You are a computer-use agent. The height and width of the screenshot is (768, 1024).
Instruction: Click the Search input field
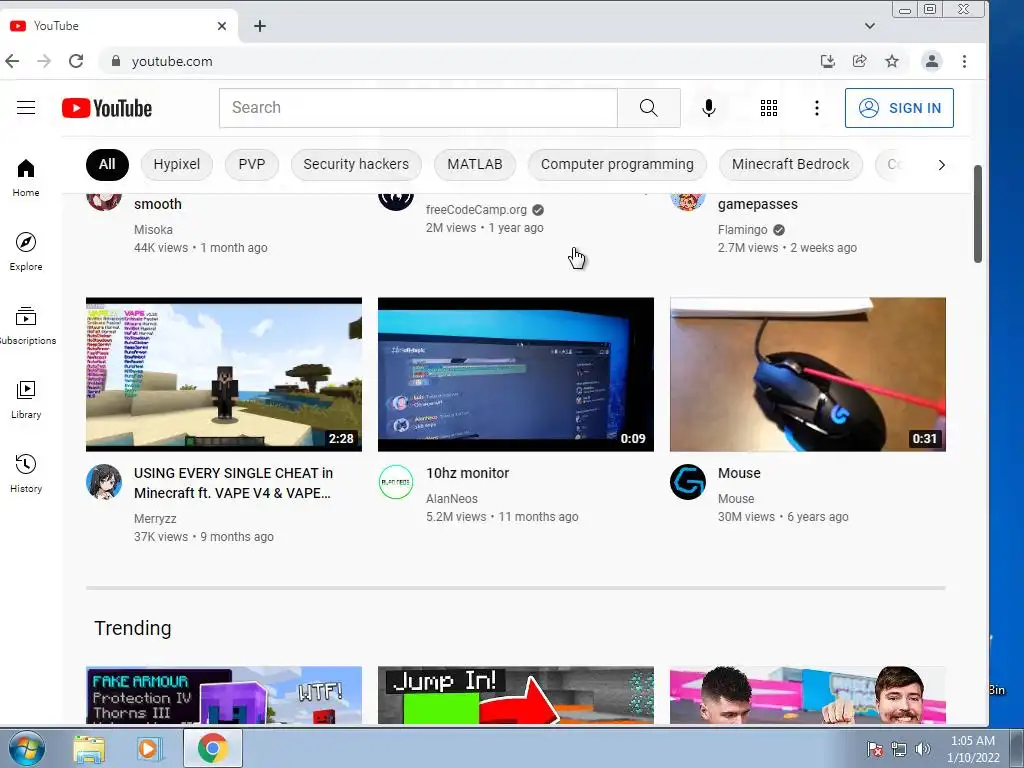[x=418, y=108]
